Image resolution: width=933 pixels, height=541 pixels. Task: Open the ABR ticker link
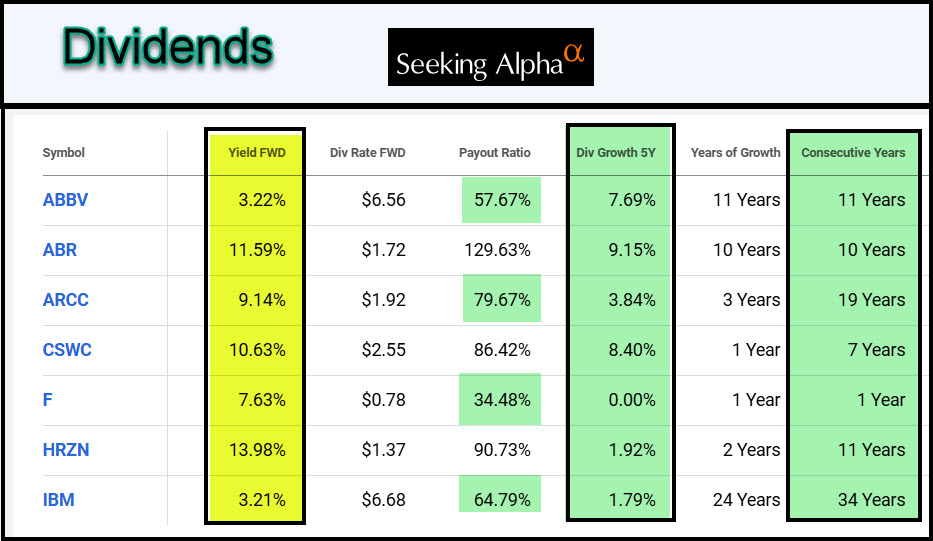(60, 250)
